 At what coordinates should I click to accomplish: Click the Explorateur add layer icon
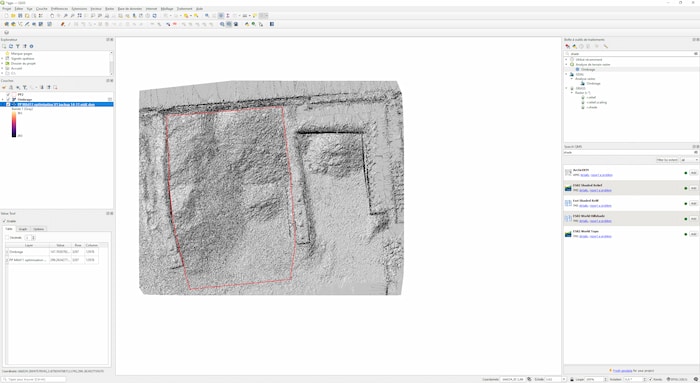(4, 46)
